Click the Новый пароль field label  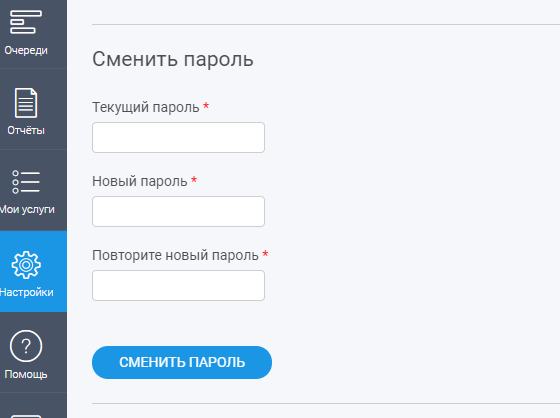pos(140,181)
